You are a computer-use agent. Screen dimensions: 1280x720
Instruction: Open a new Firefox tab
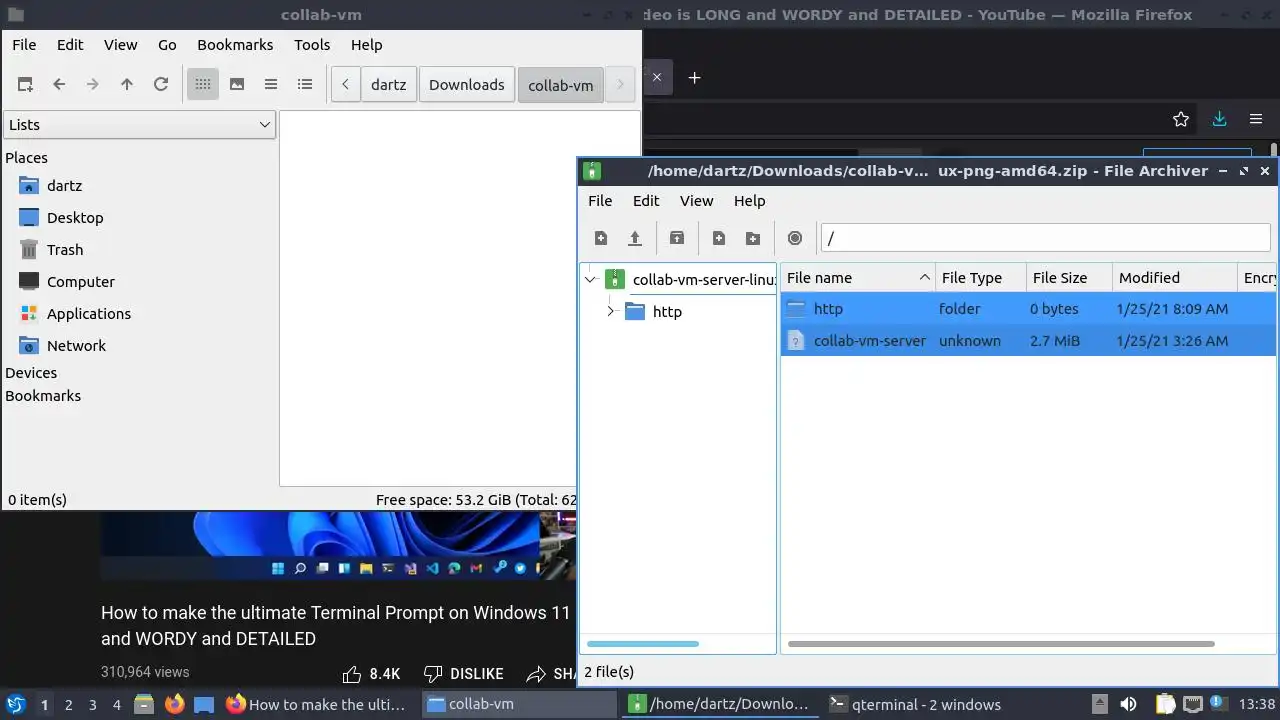click(694, 77)
